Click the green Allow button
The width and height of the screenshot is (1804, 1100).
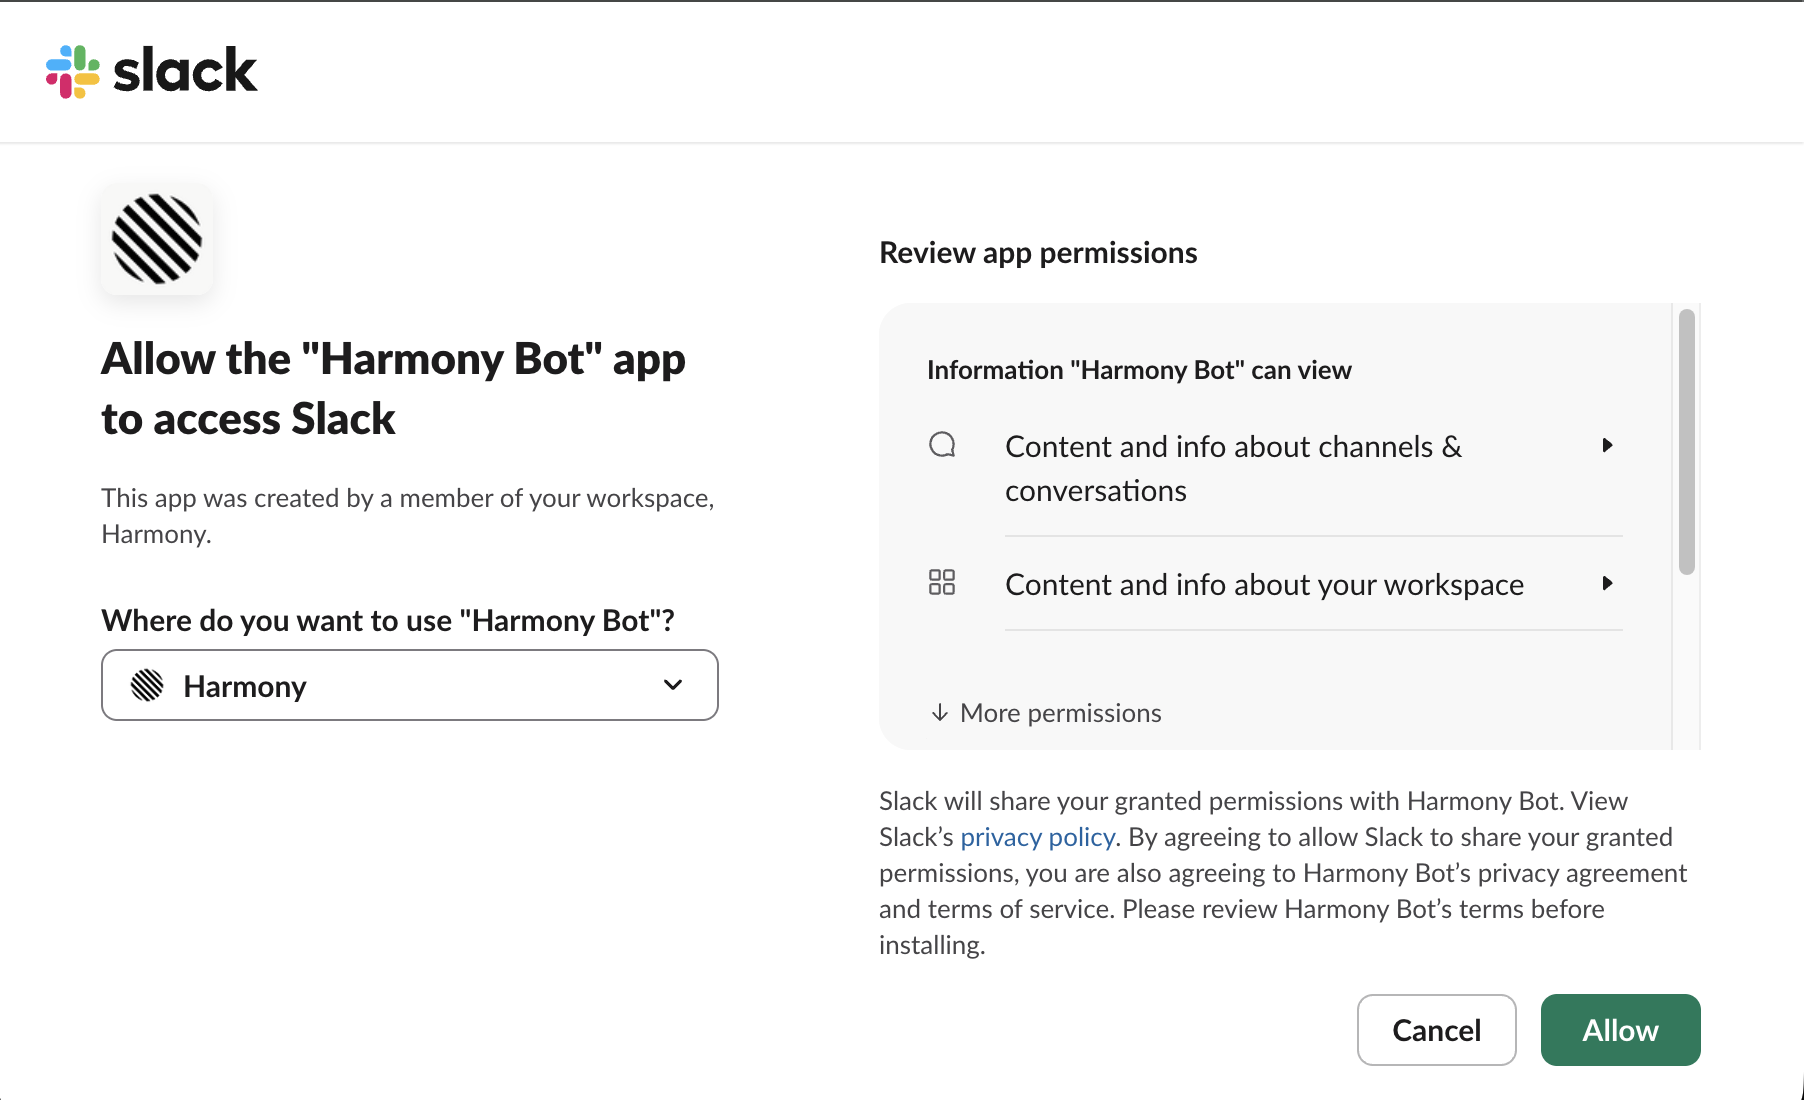1621,1030
